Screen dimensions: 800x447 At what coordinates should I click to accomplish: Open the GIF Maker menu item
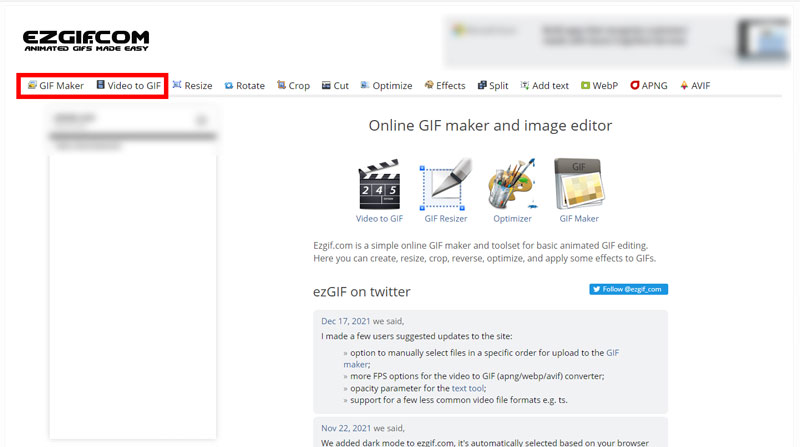pos(55,86)
